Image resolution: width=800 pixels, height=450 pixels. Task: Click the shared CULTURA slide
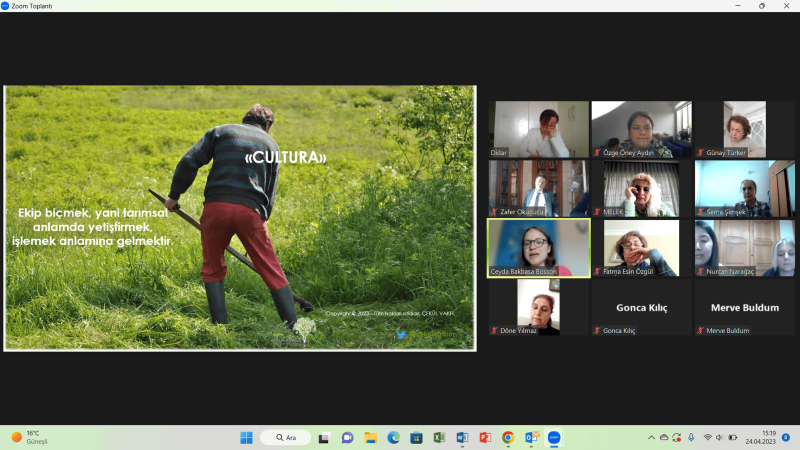pyautogui.click(x=239, y=217)
